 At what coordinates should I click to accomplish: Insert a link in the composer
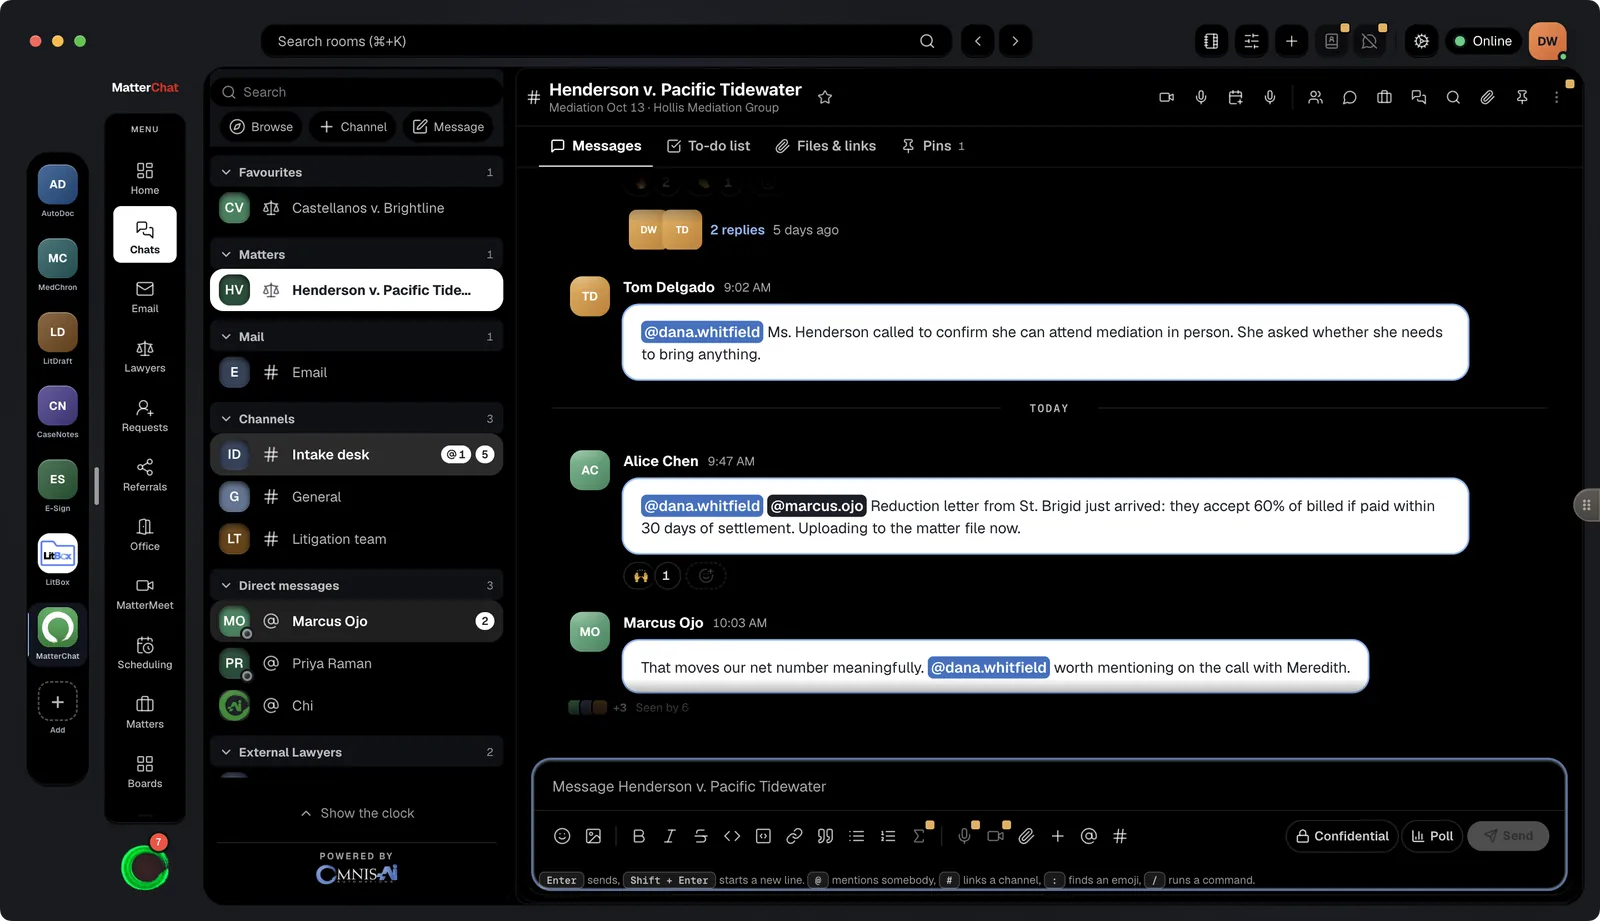[794, 836]
